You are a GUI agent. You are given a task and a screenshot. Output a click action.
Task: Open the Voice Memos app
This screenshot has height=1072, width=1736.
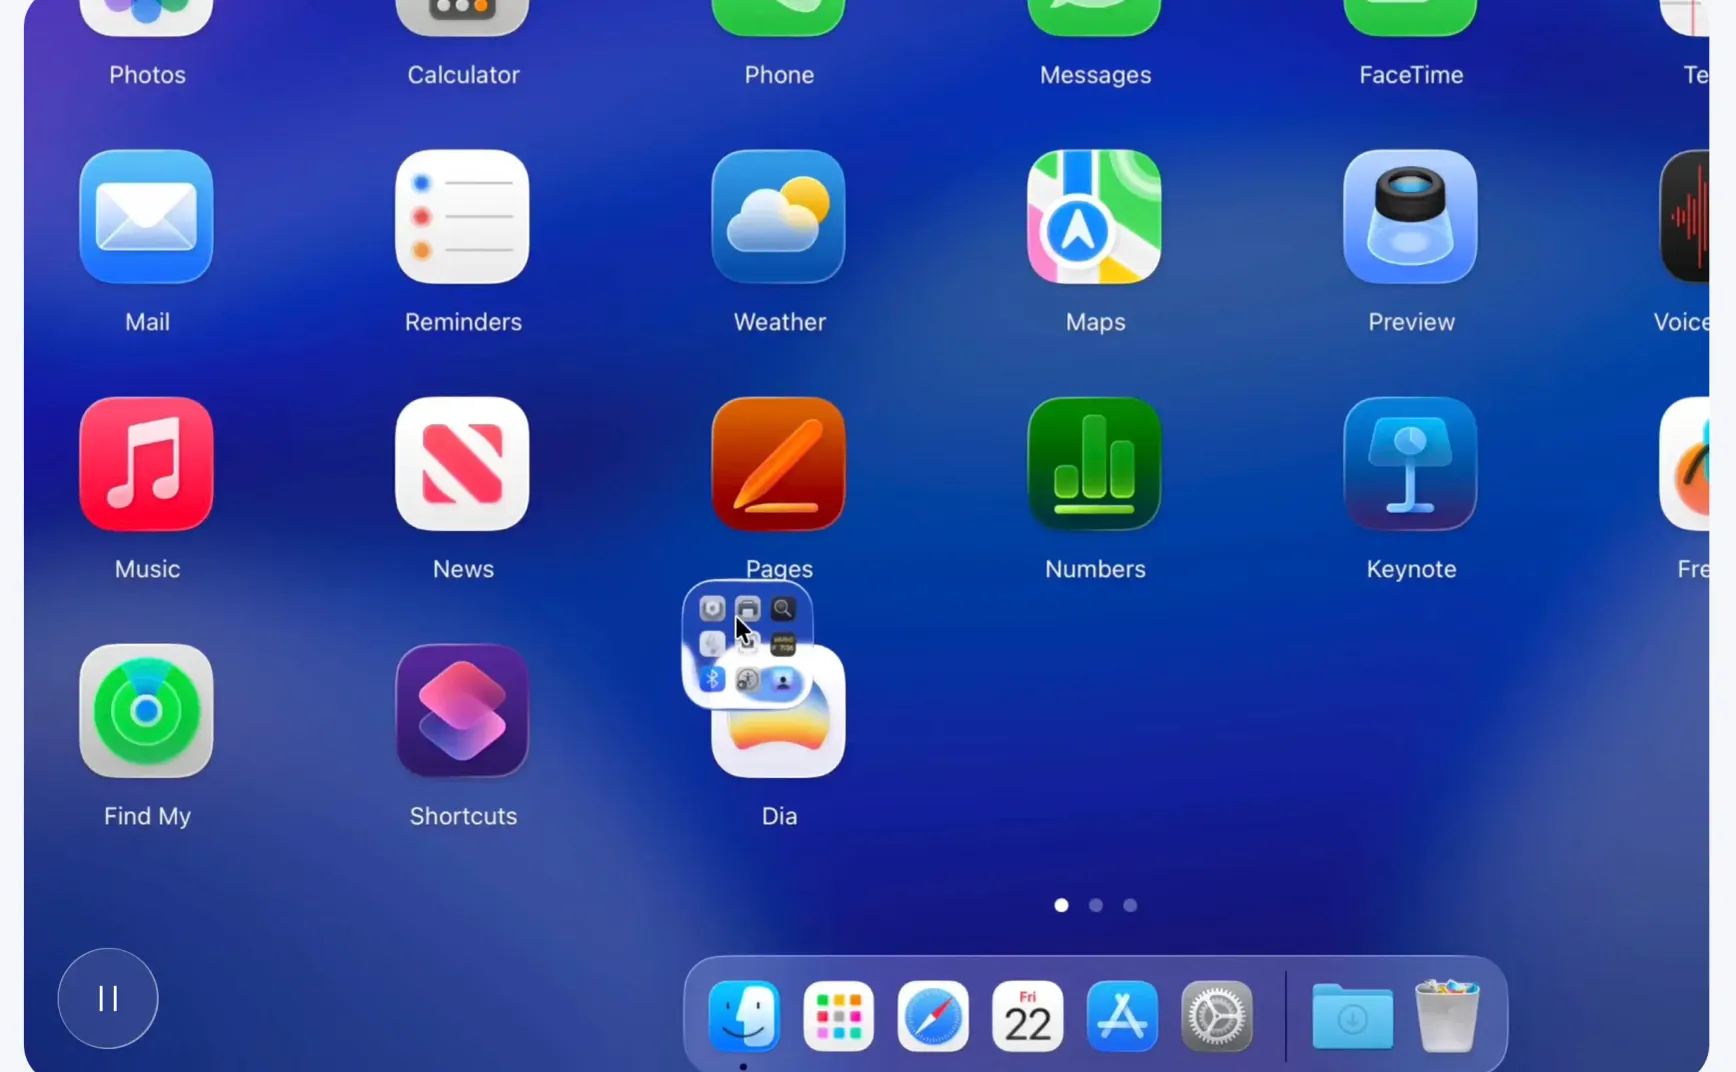coord(1685,216)
